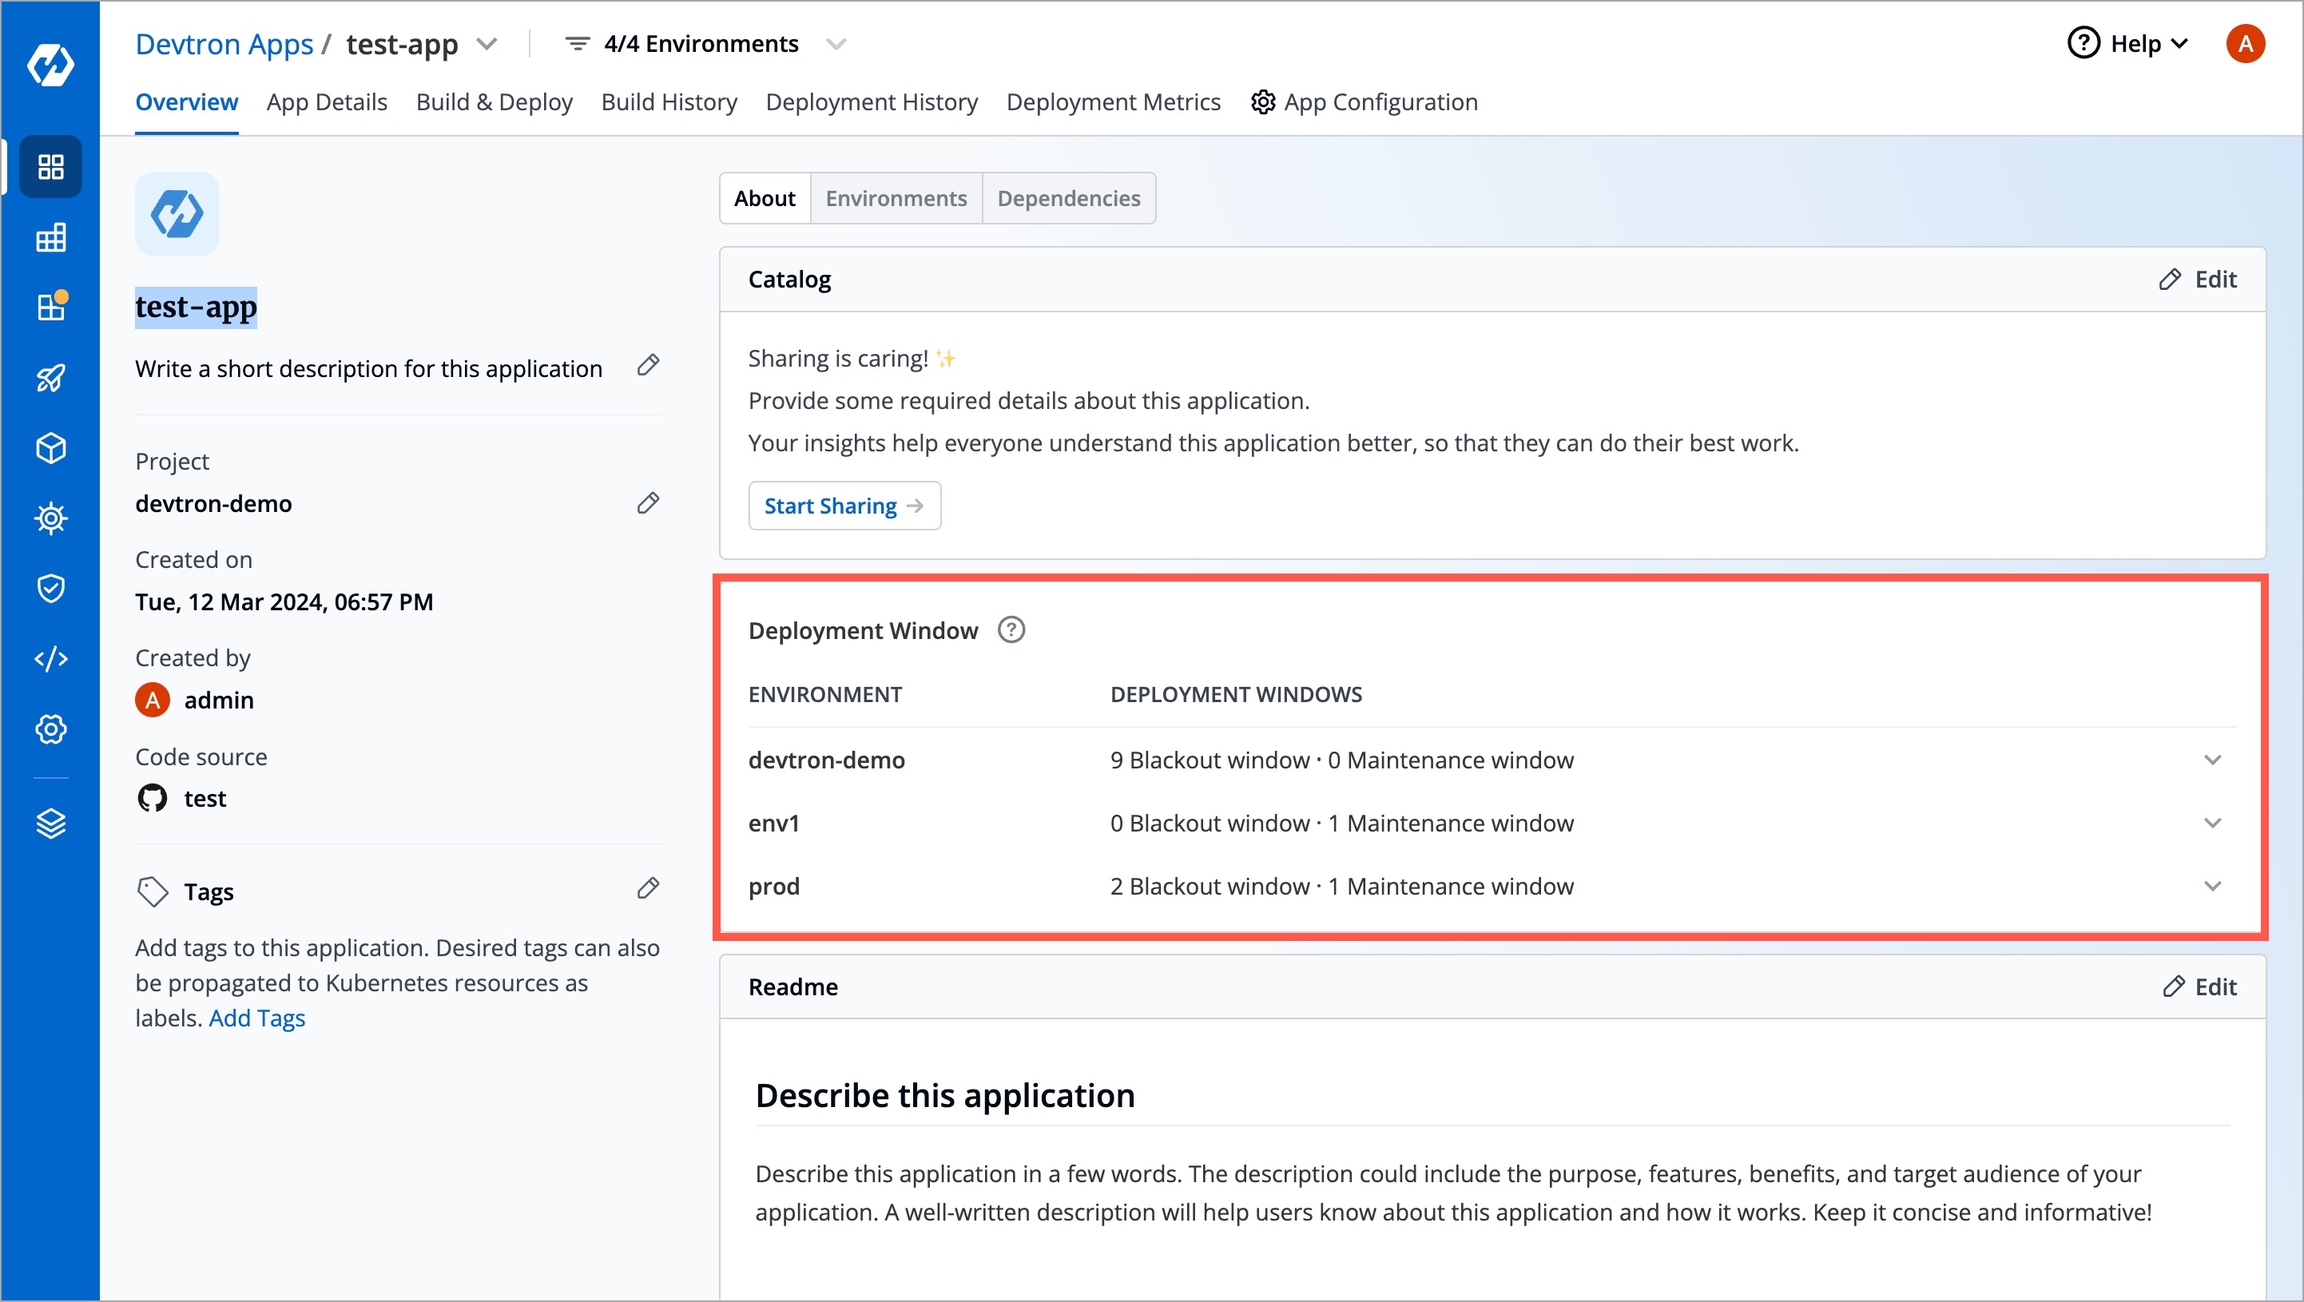2304x1302 pixels.
Task: Open the App Configuration tab
Action: tap(1364, 102)
